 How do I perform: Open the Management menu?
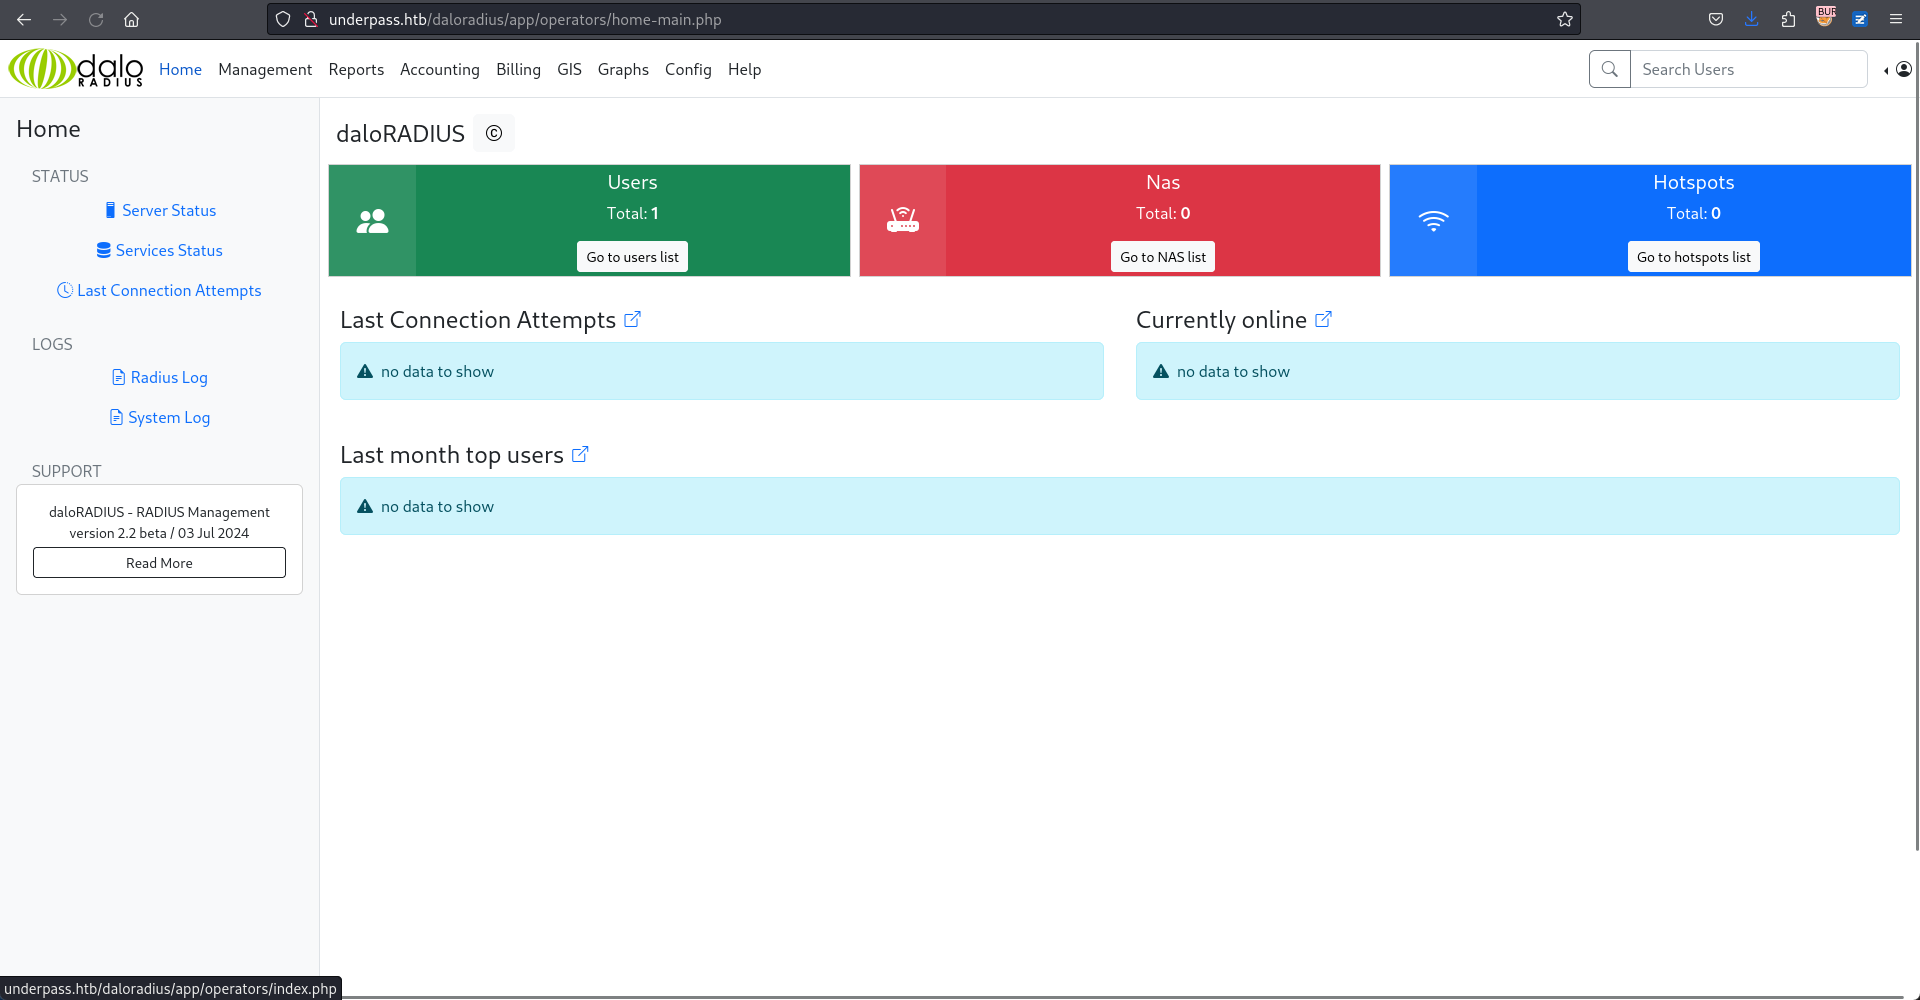(x=265, y=69)
